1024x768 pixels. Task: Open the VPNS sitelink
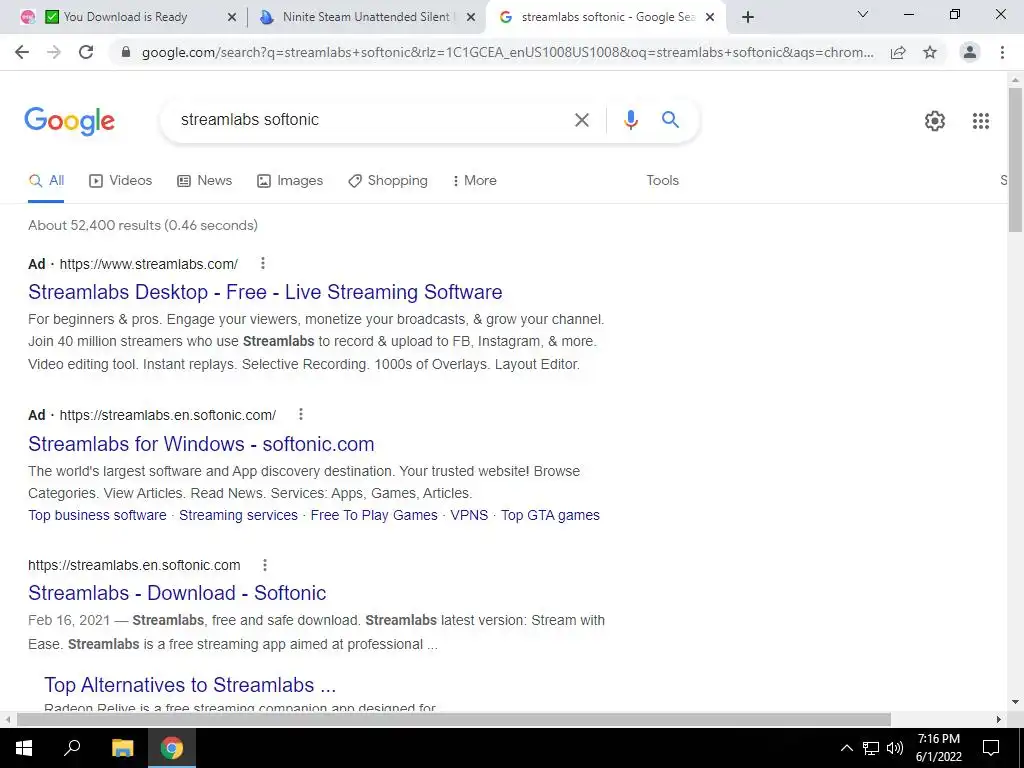coord(469,515)
